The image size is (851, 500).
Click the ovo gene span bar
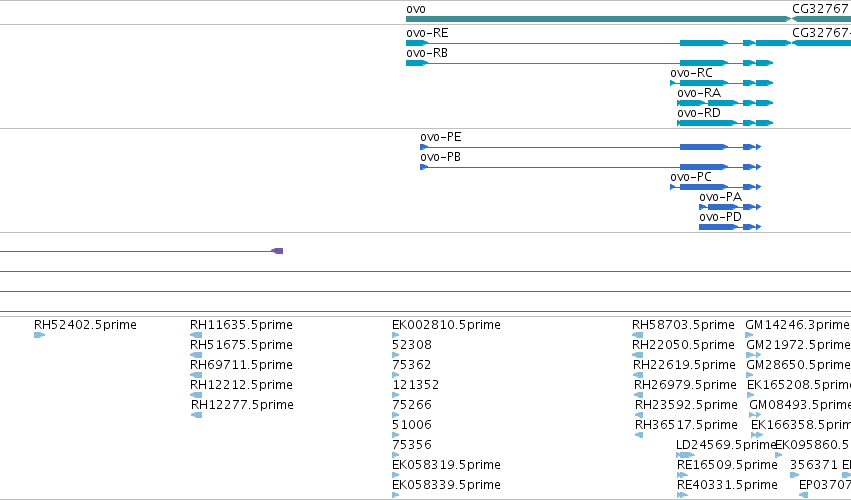(598, 19)
